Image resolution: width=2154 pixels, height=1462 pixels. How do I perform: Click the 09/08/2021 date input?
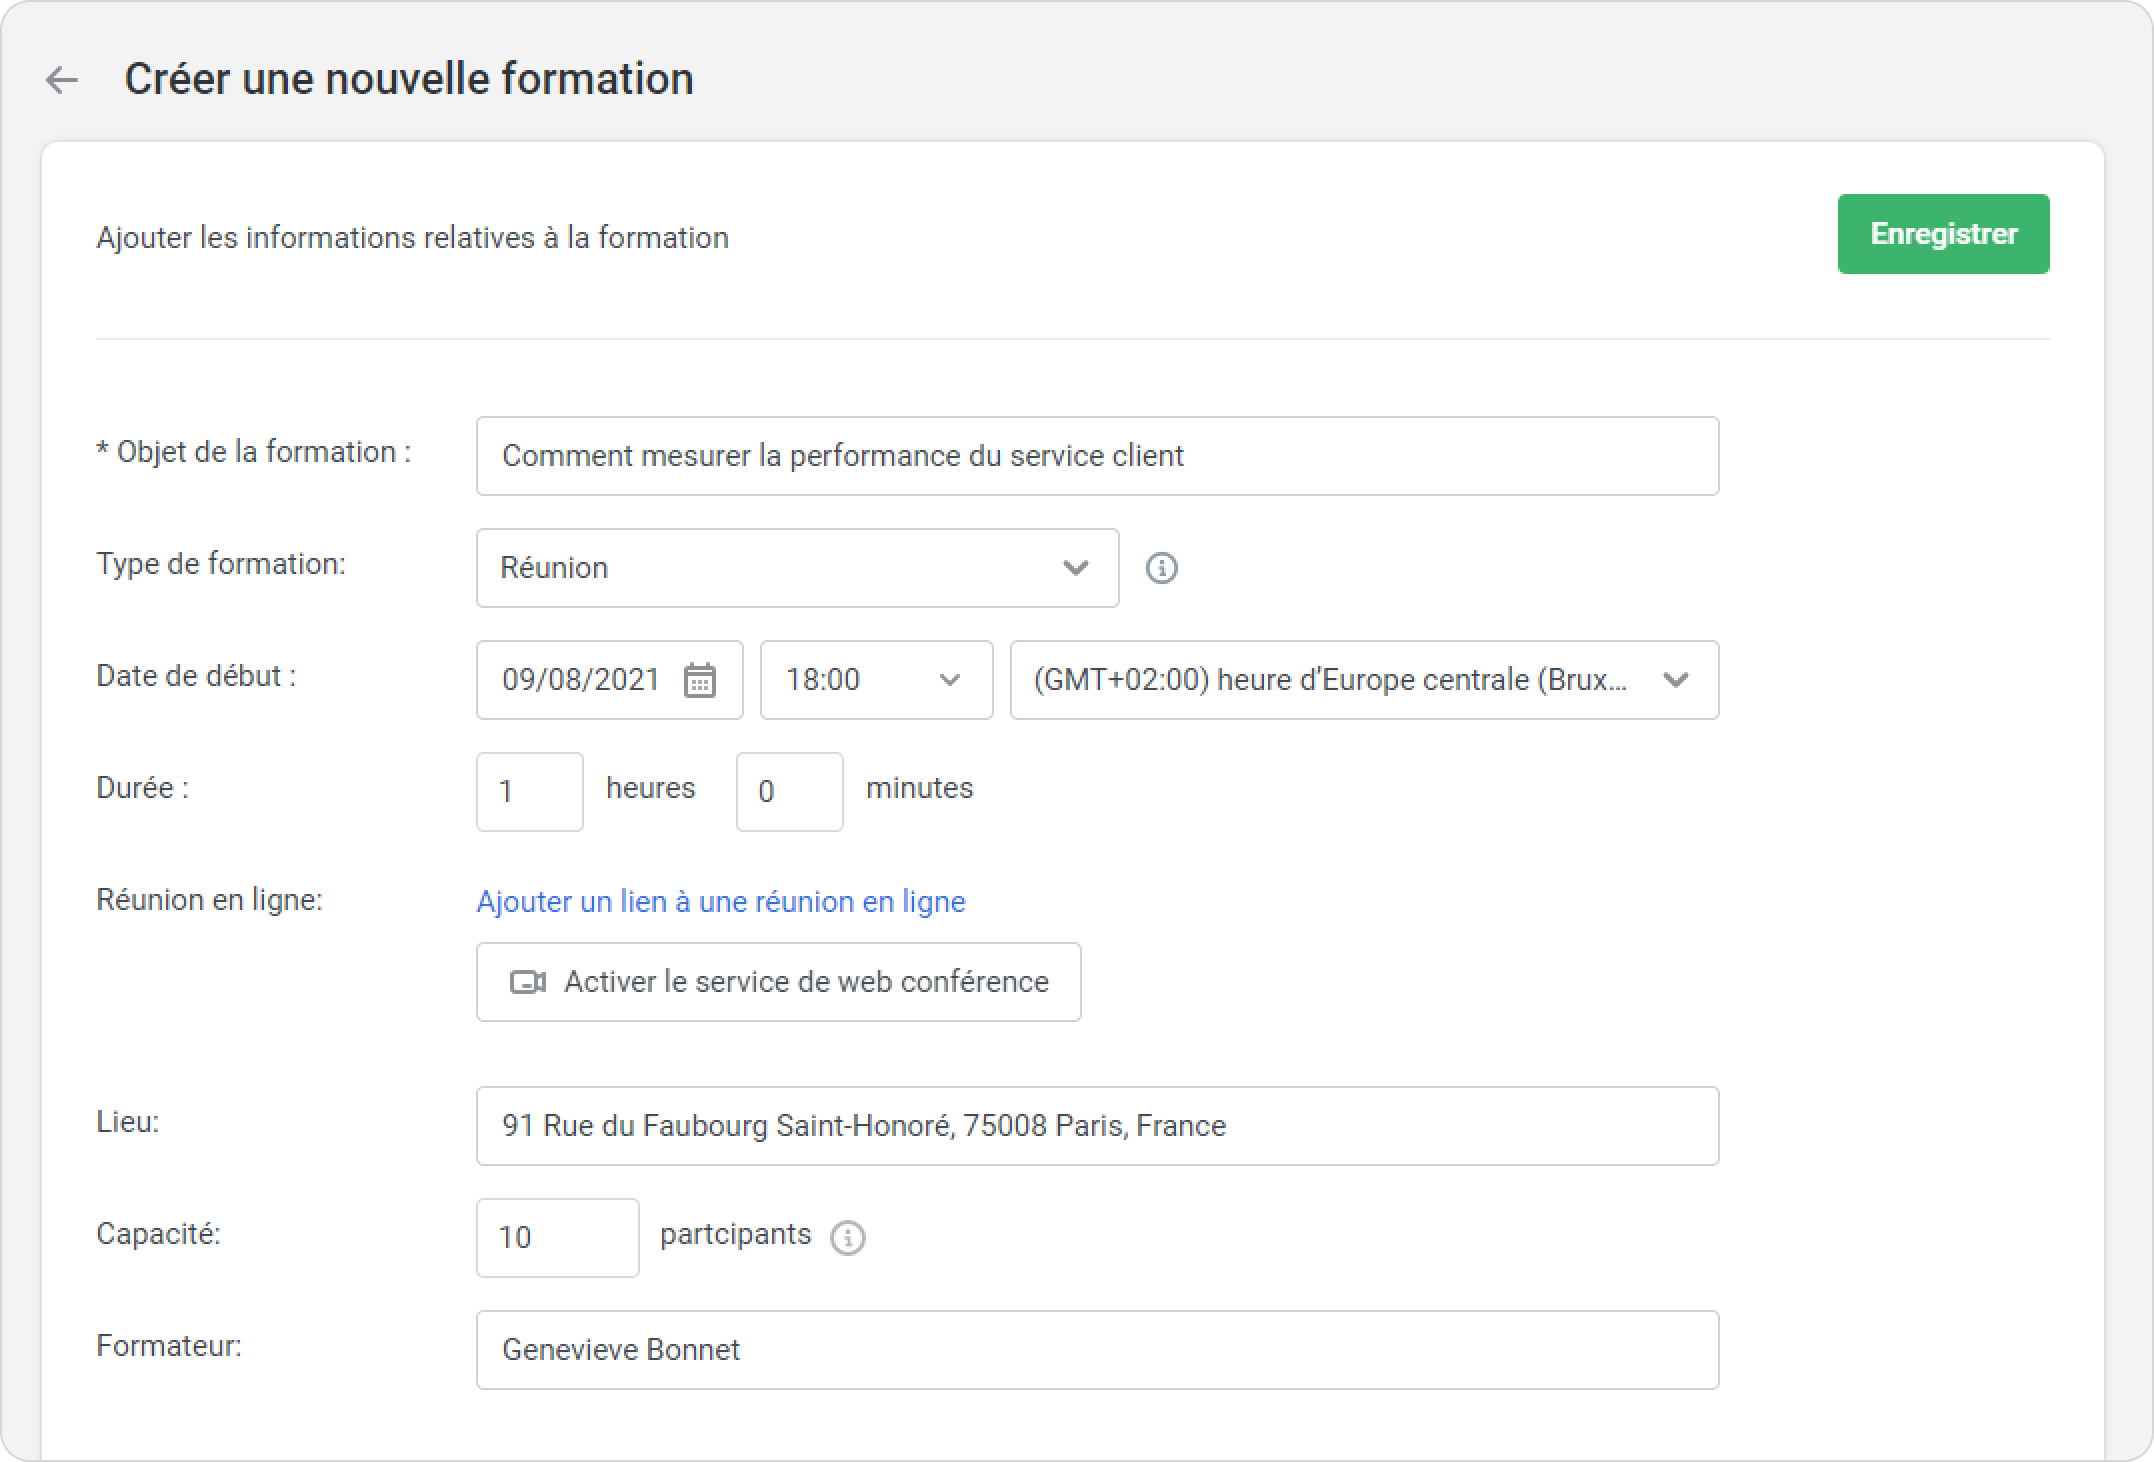(581, 680)
